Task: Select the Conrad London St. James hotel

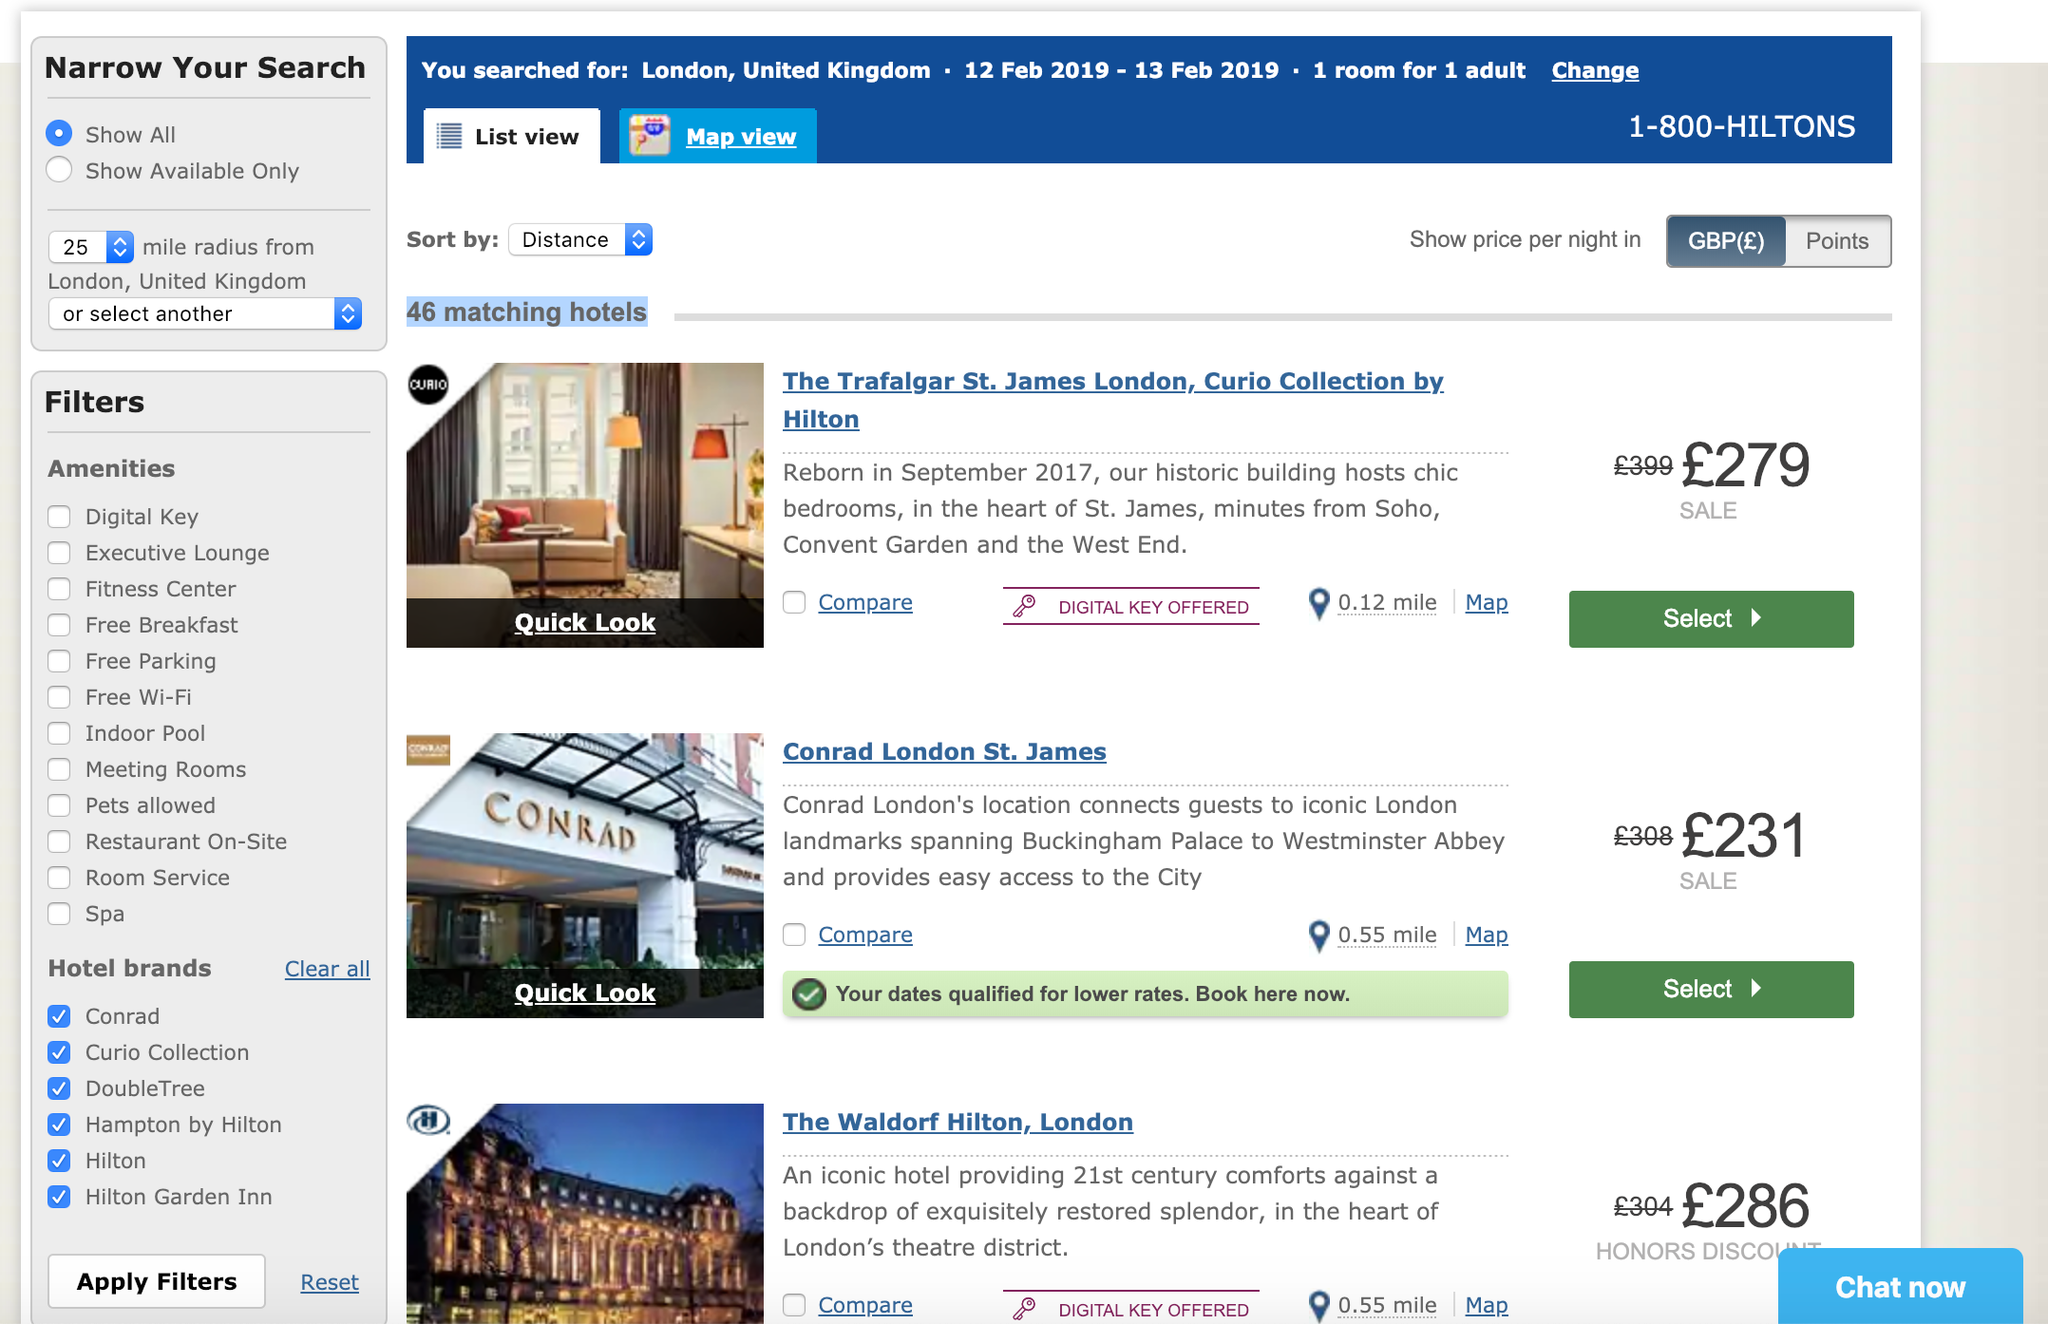Action: pyautogui.click(x=1710, y=989)
